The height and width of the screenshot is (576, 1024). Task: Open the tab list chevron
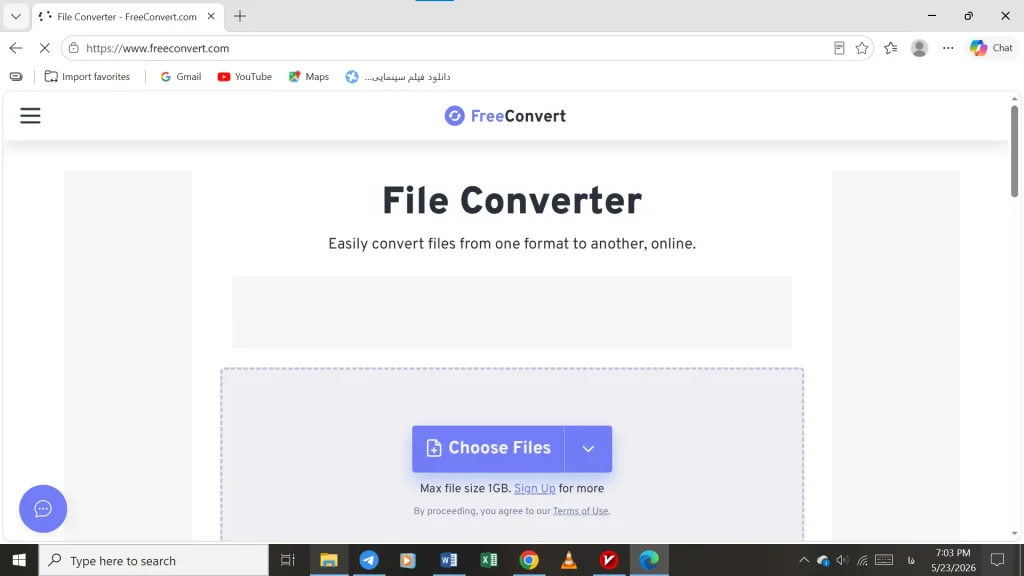tap(16, 16)
